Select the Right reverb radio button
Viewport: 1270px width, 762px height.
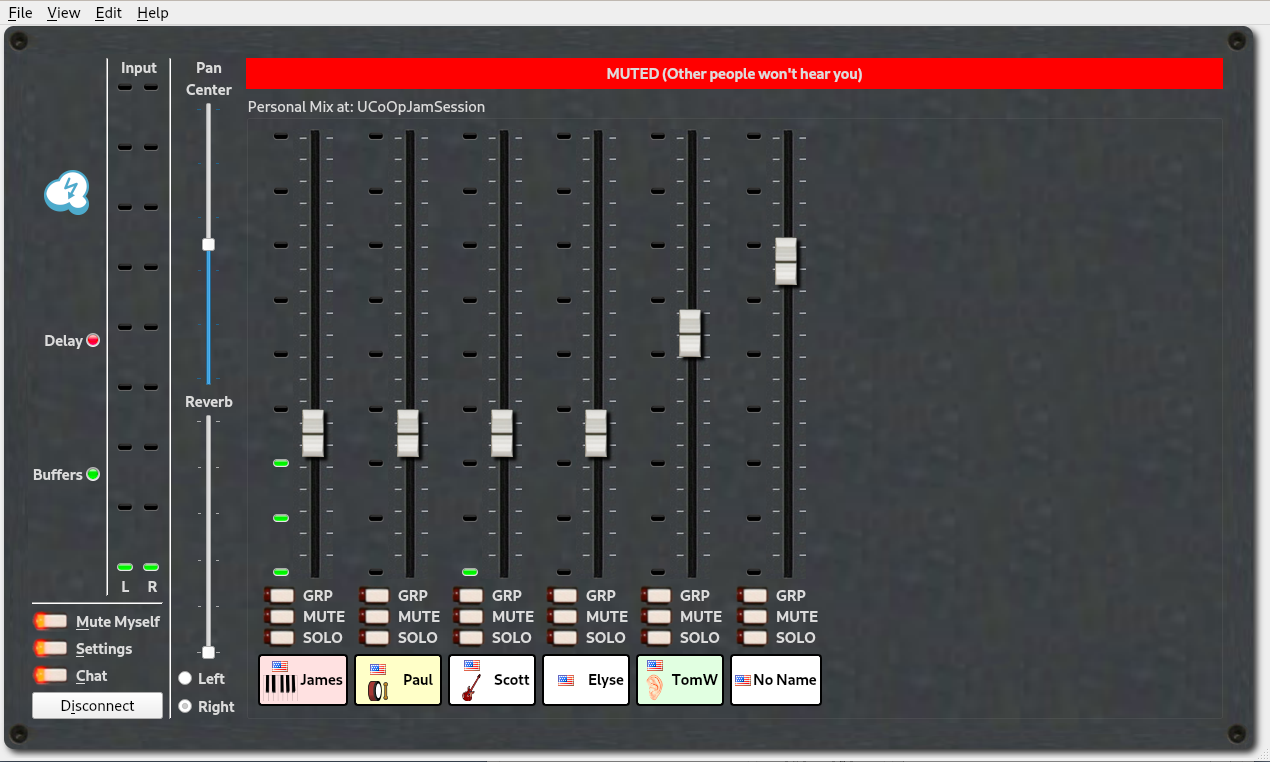(x=185, y=706)
